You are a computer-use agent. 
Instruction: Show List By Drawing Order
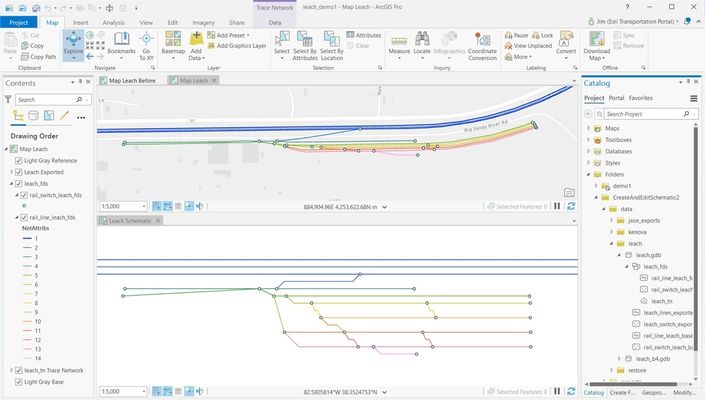18,116
